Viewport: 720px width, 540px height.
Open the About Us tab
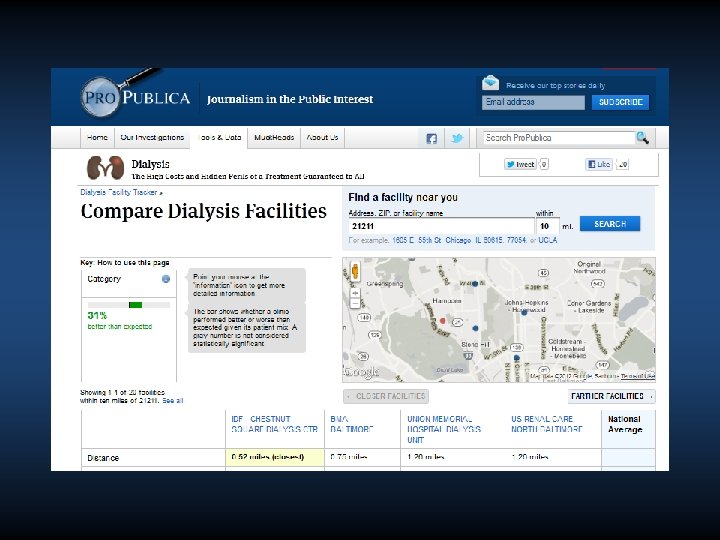click(322, 137)
